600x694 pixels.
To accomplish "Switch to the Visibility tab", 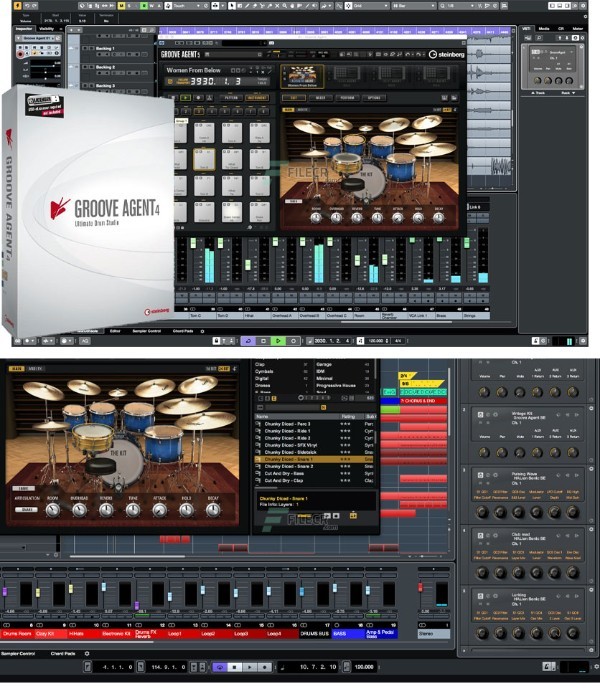I will pos(46,29).
